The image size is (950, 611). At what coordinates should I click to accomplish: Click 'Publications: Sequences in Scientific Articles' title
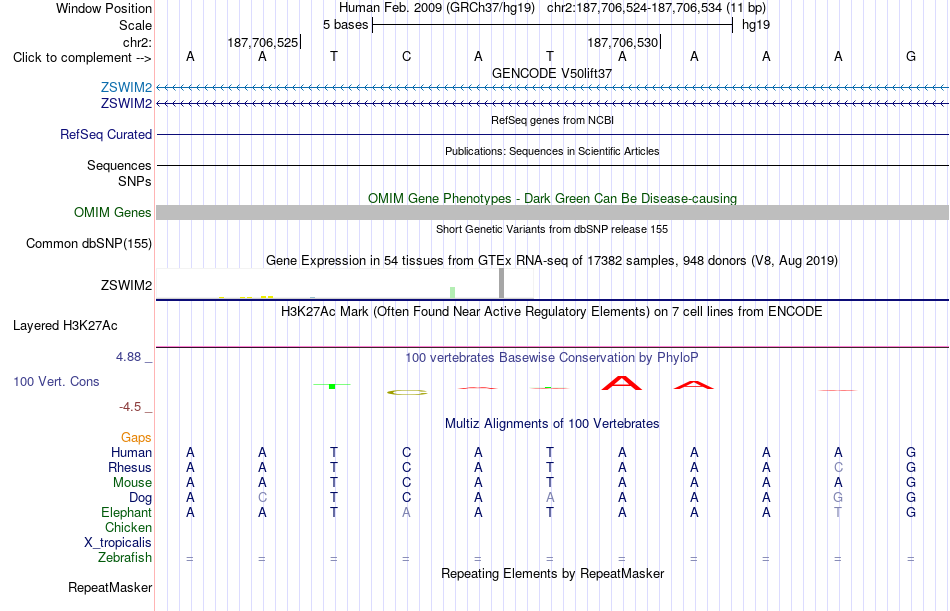[552, 151]
